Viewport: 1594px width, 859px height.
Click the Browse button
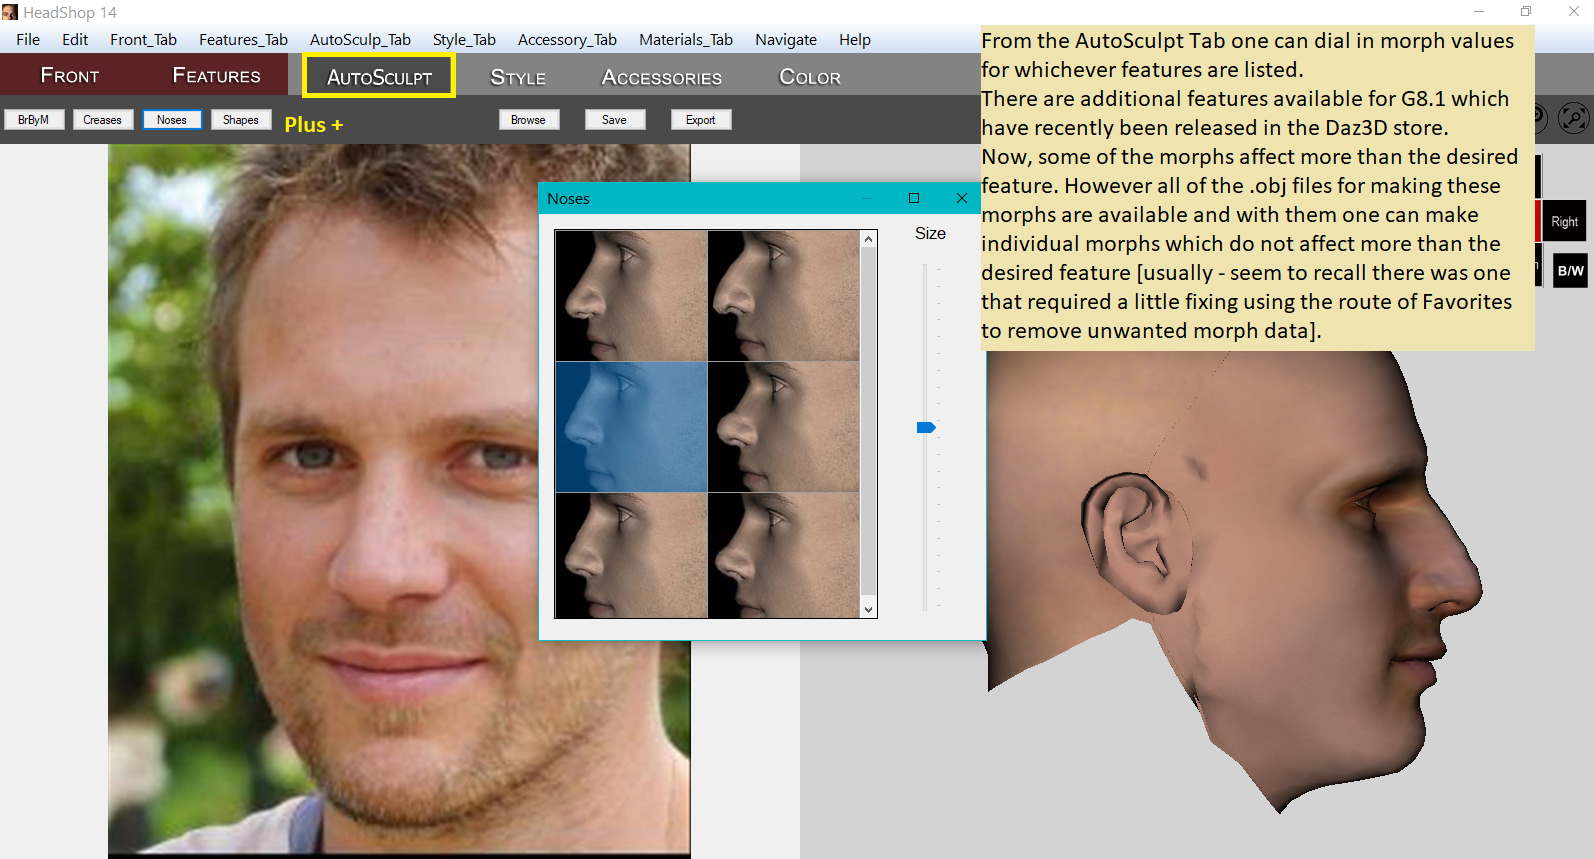click(x=528, y=120)
